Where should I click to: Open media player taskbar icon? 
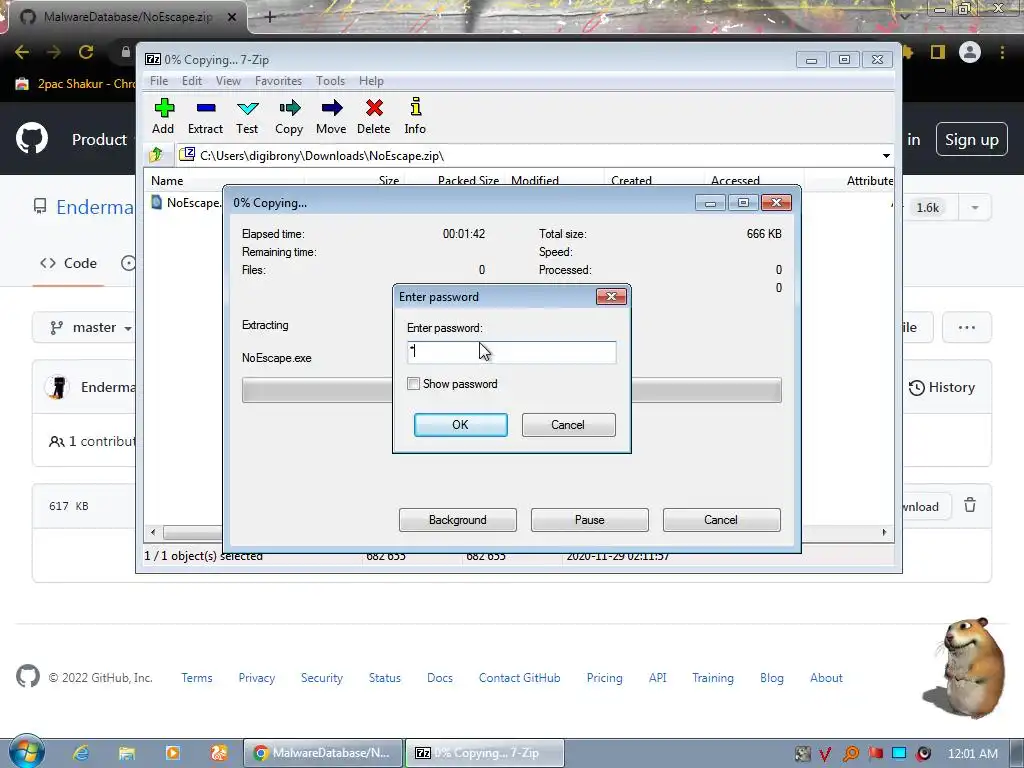173,753
